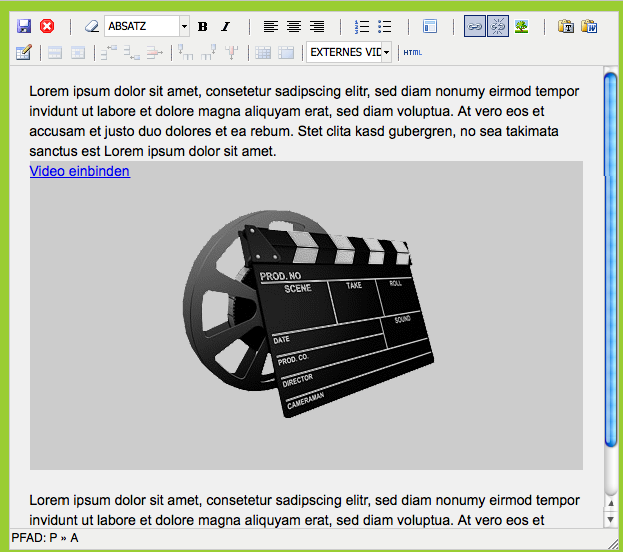Image resolution: width=623 pixels, height=552 pixels.
Task: Click the paste from Word icon
Action: pos(589,27)
